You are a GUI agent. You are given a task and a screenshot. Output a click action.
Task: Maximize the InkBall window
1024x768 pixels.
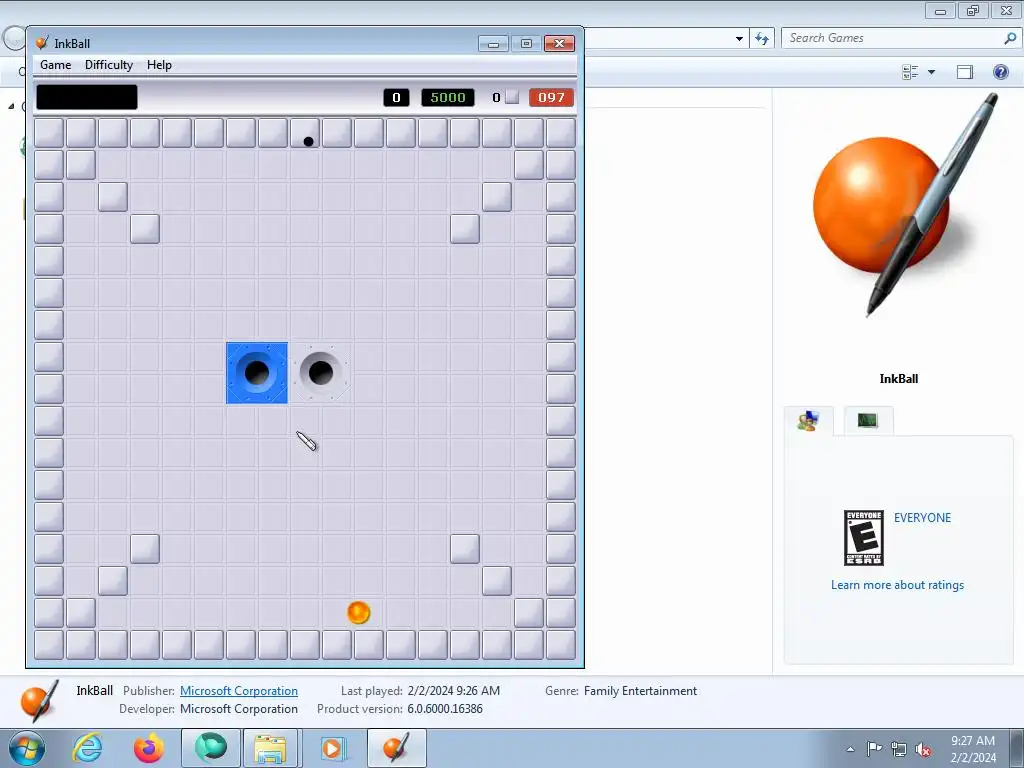[526, 44]
